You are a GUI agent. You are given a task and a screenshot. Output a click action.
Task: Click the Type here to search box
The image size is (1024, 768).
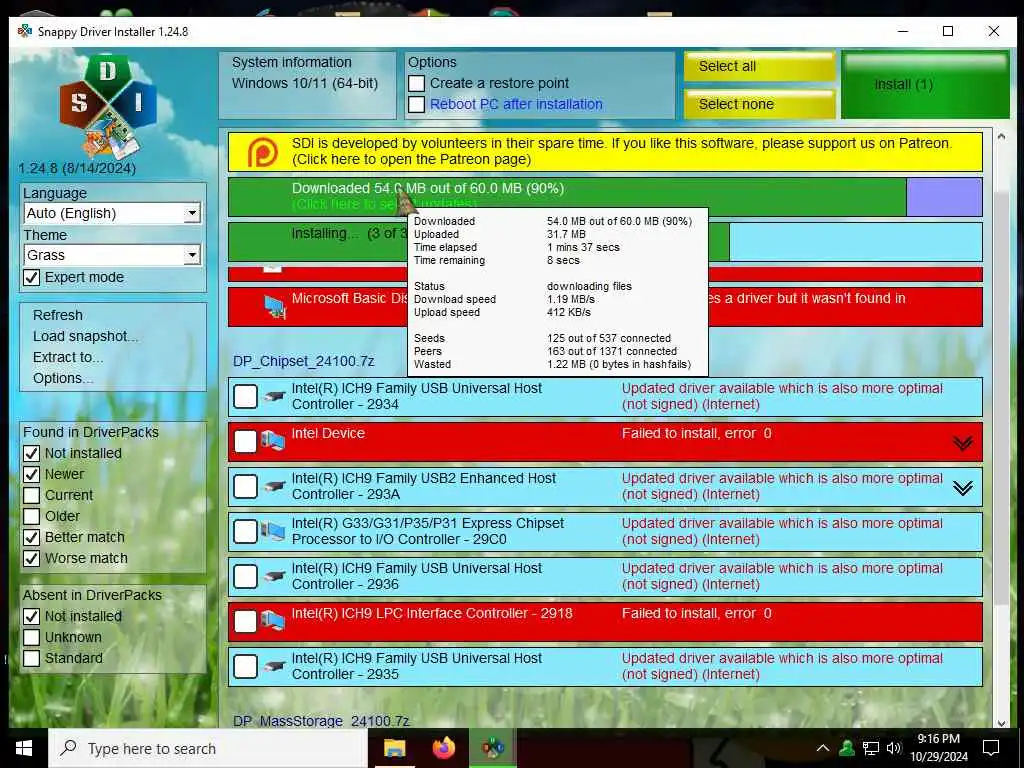click(208, 748)
